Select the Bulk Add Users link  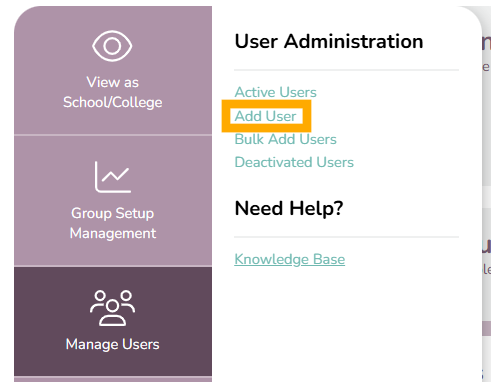click(285, 139)
